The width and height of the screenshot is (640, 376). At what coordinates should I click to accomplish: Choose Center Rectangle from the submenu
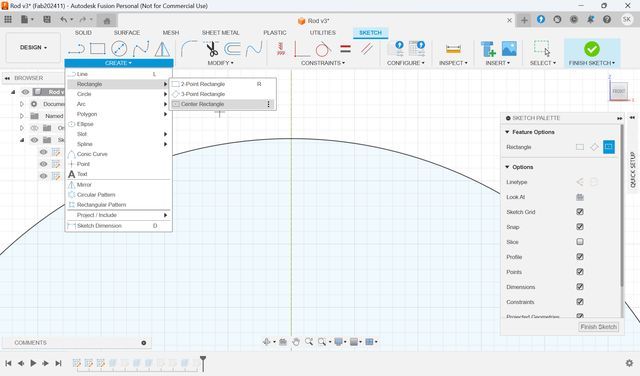coord(222,104)
